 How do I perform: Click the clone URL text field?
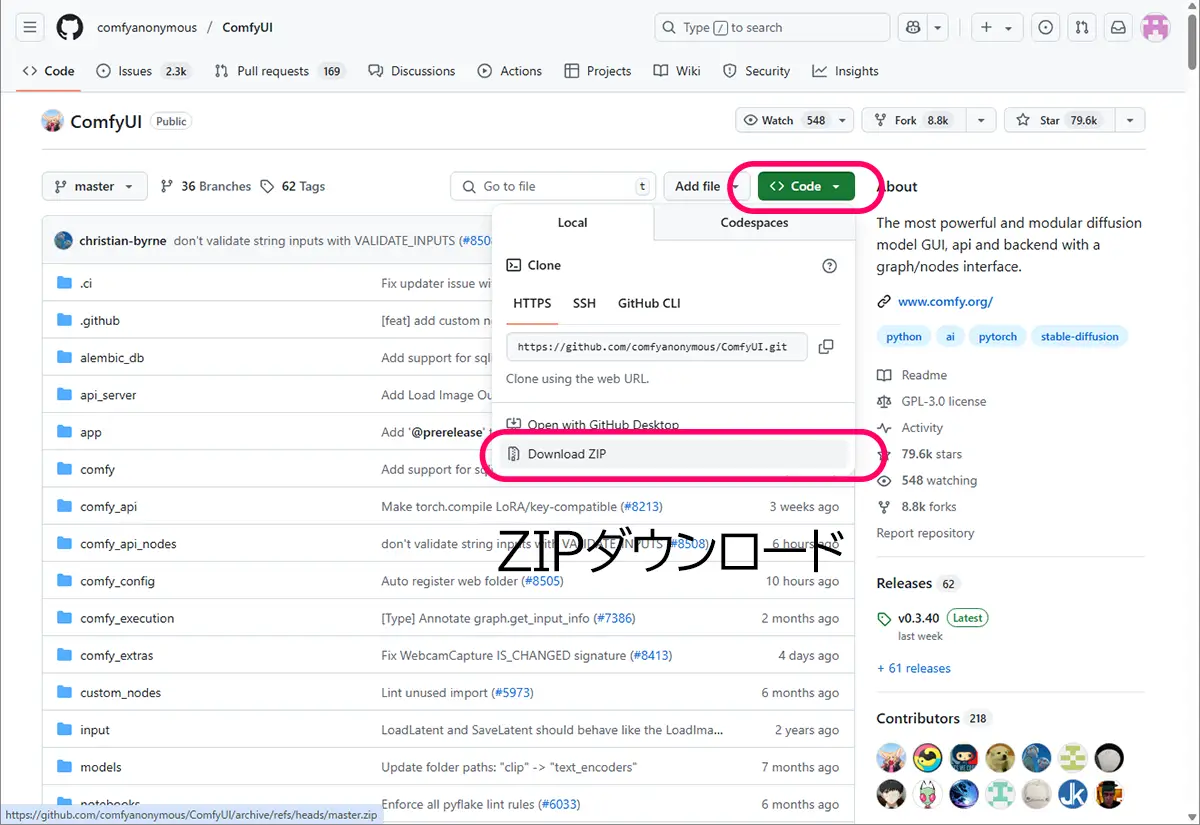tap(658, 346)
